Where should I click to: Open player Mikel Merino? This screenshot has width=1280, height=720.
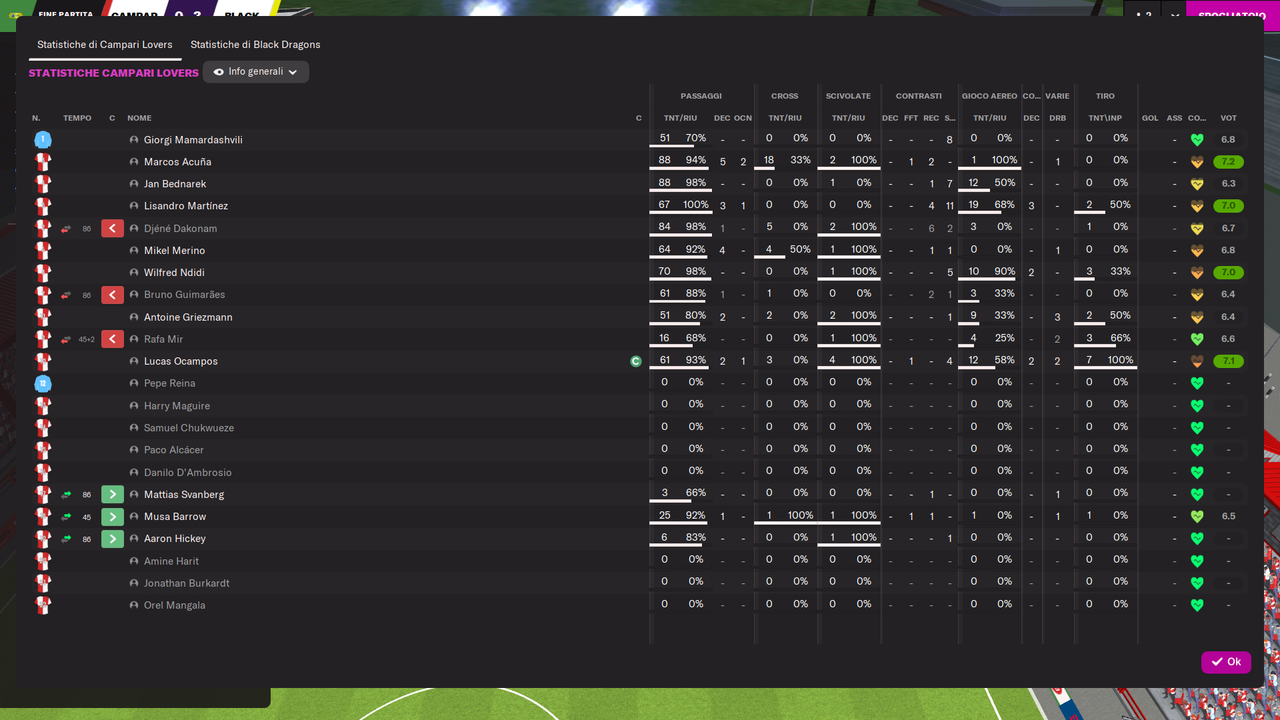(174, 251)
